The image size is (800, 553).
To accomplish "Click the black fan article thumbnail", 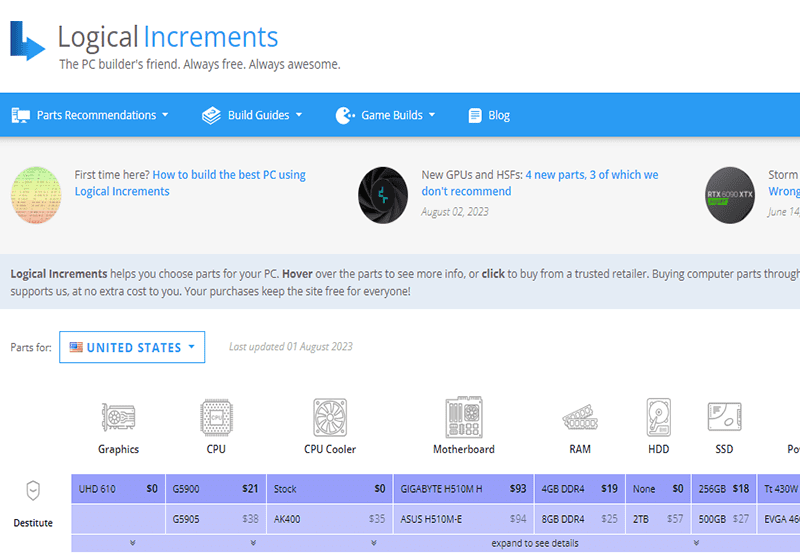I will point(383,195).
